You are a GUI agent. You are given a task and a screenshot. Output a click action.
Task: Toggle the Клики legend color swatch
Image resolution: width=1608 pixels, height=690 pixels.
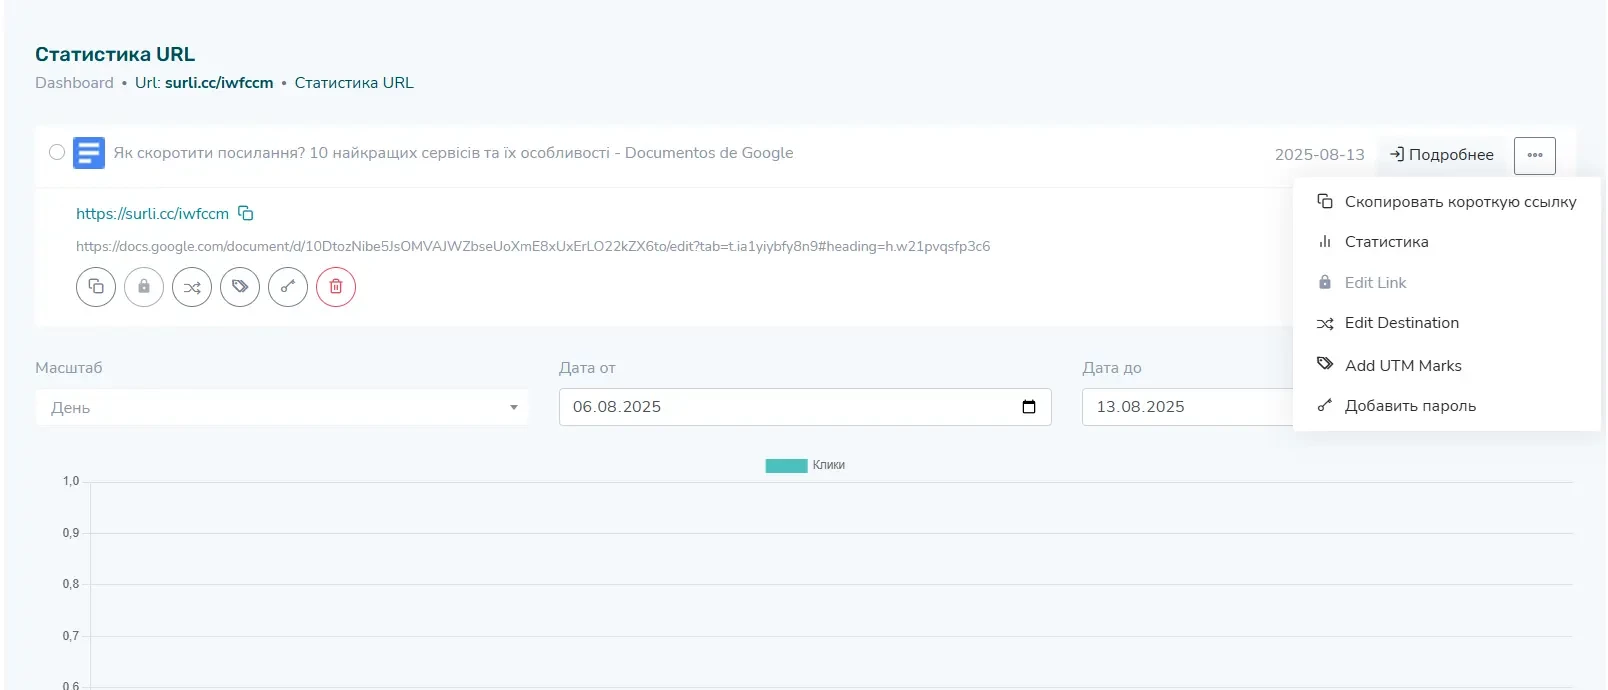[x=786, y=465]
